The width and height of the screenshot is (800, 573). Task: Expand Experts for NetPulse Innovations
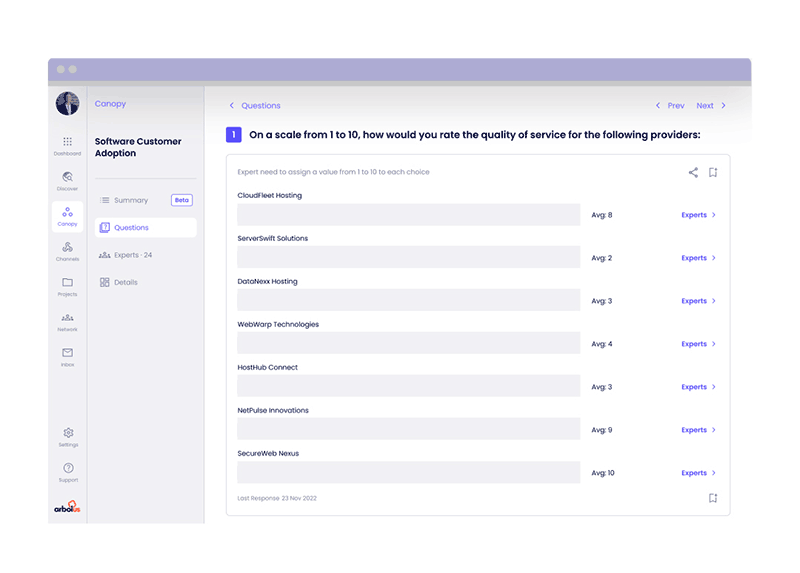coord(698,430)
